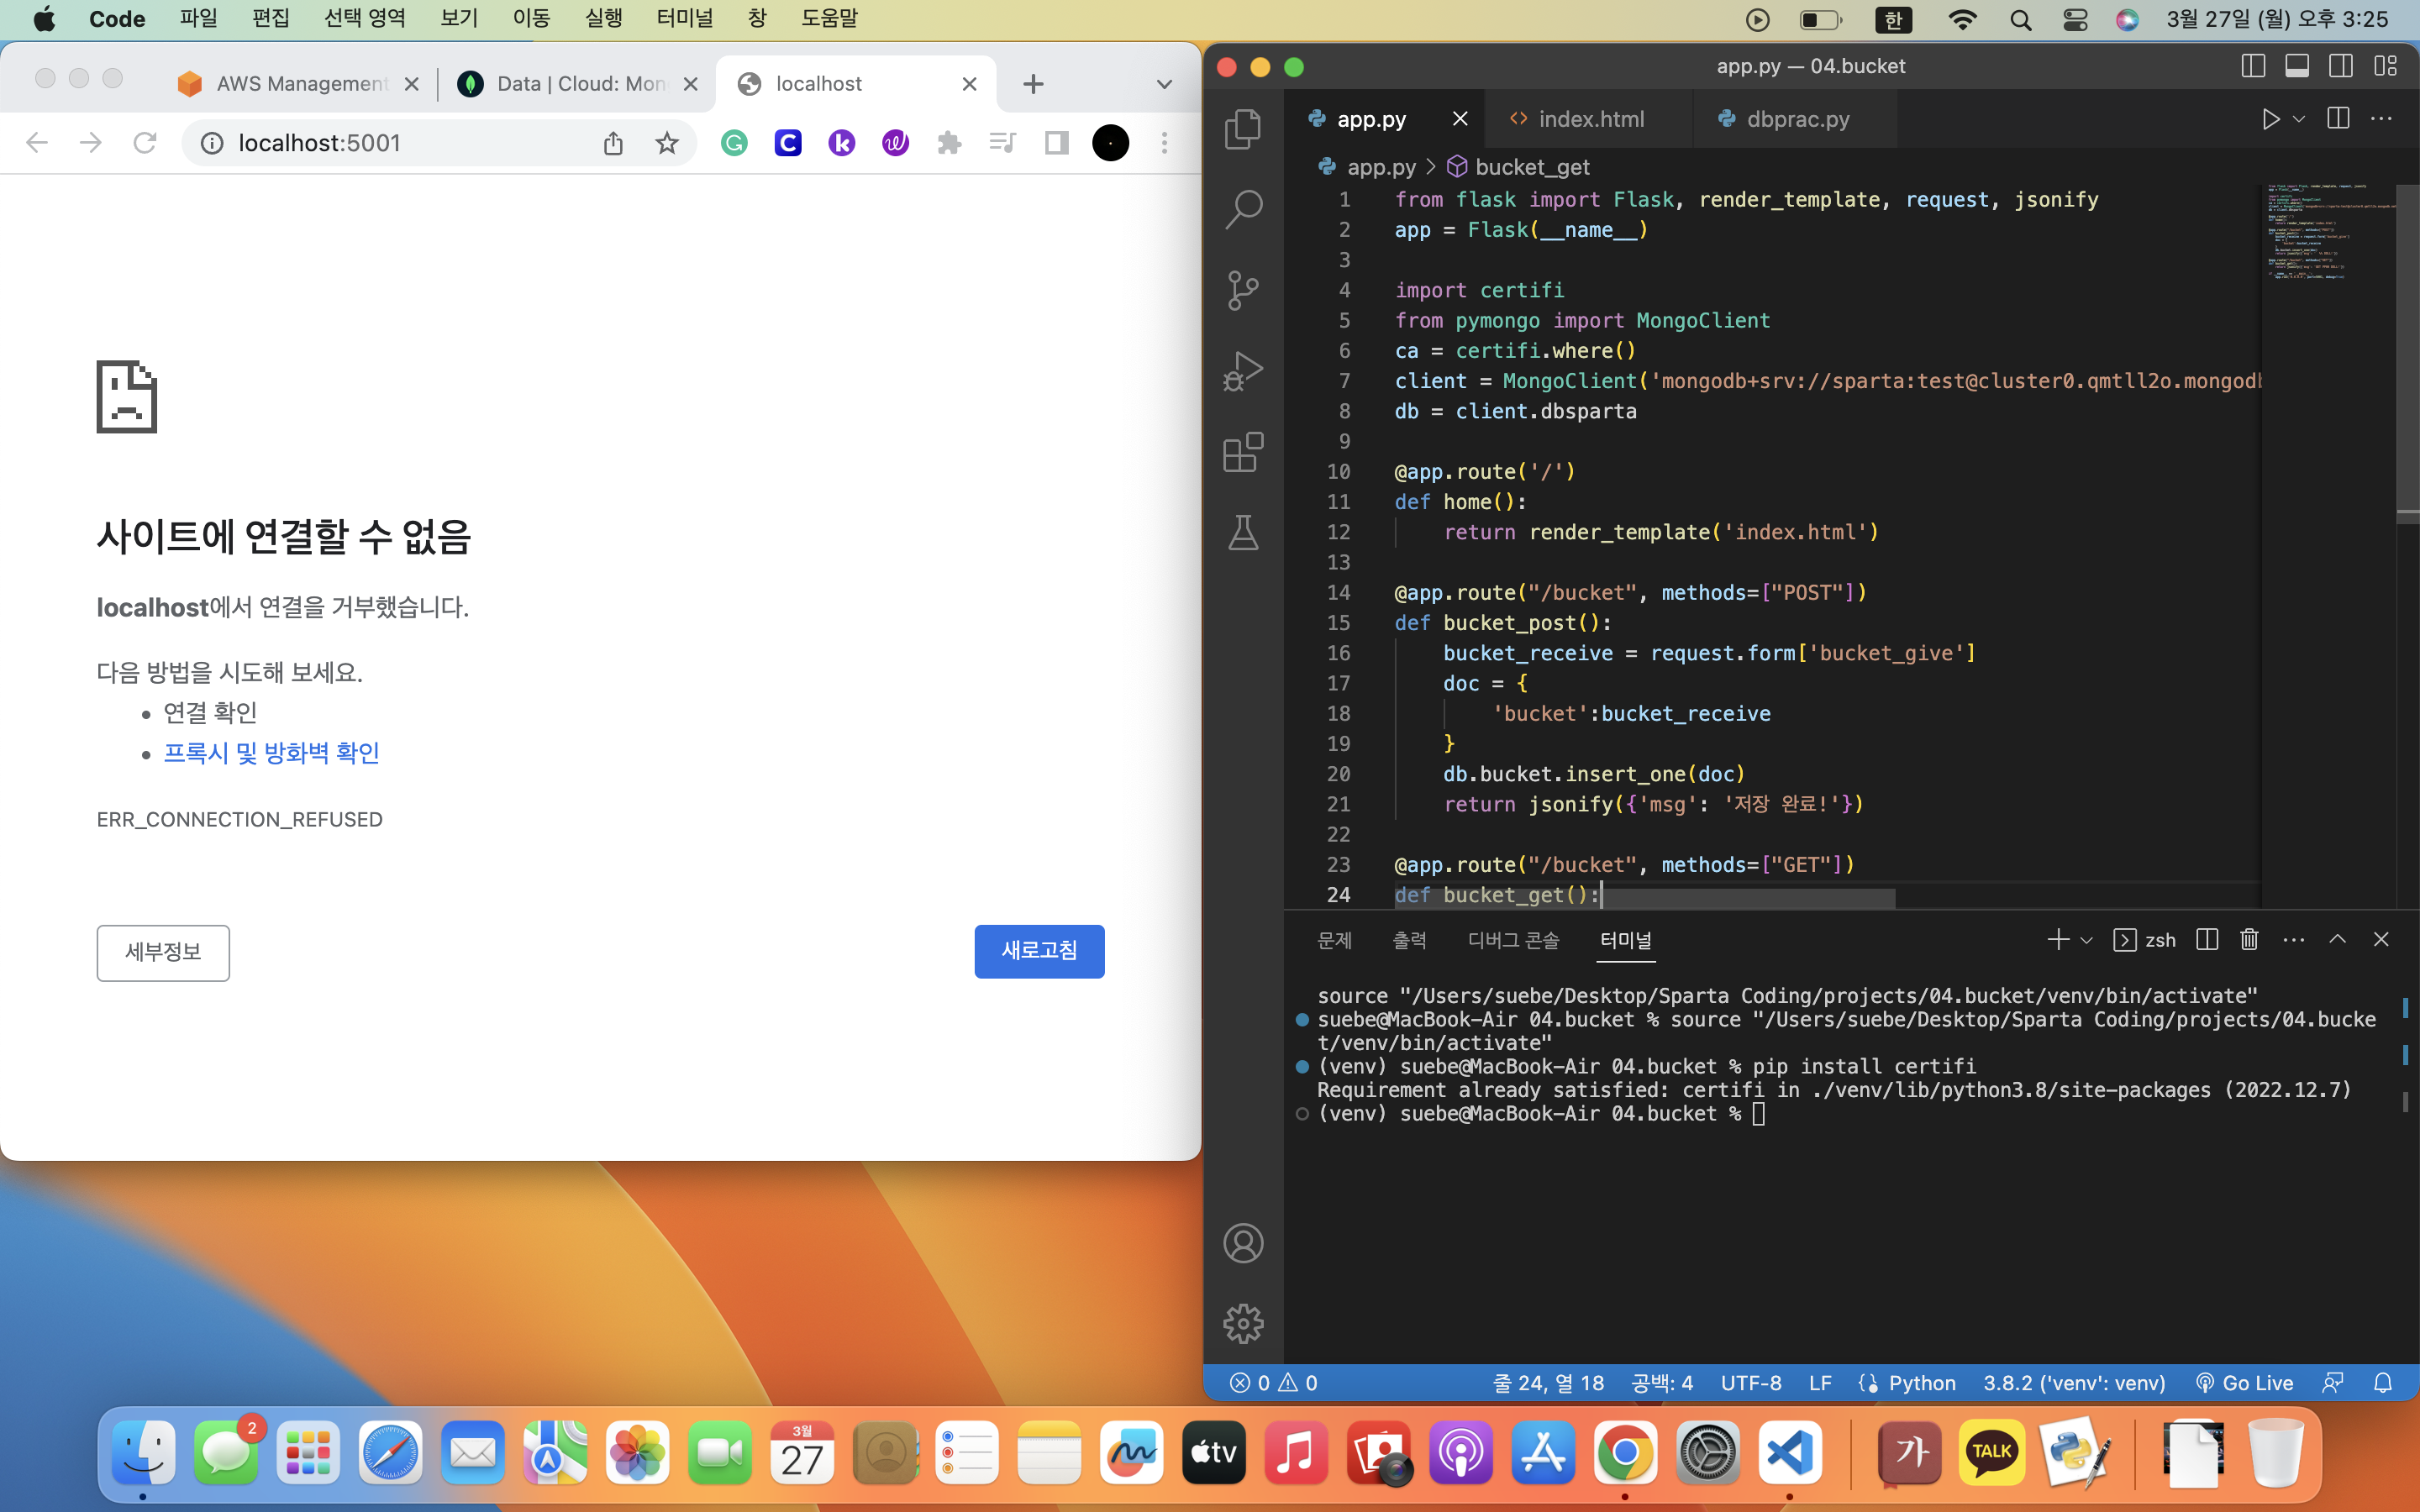2420x1512 pixels.
Task: Open editor More Actions ellipsis menu
Action: (x=2382, y=119)
